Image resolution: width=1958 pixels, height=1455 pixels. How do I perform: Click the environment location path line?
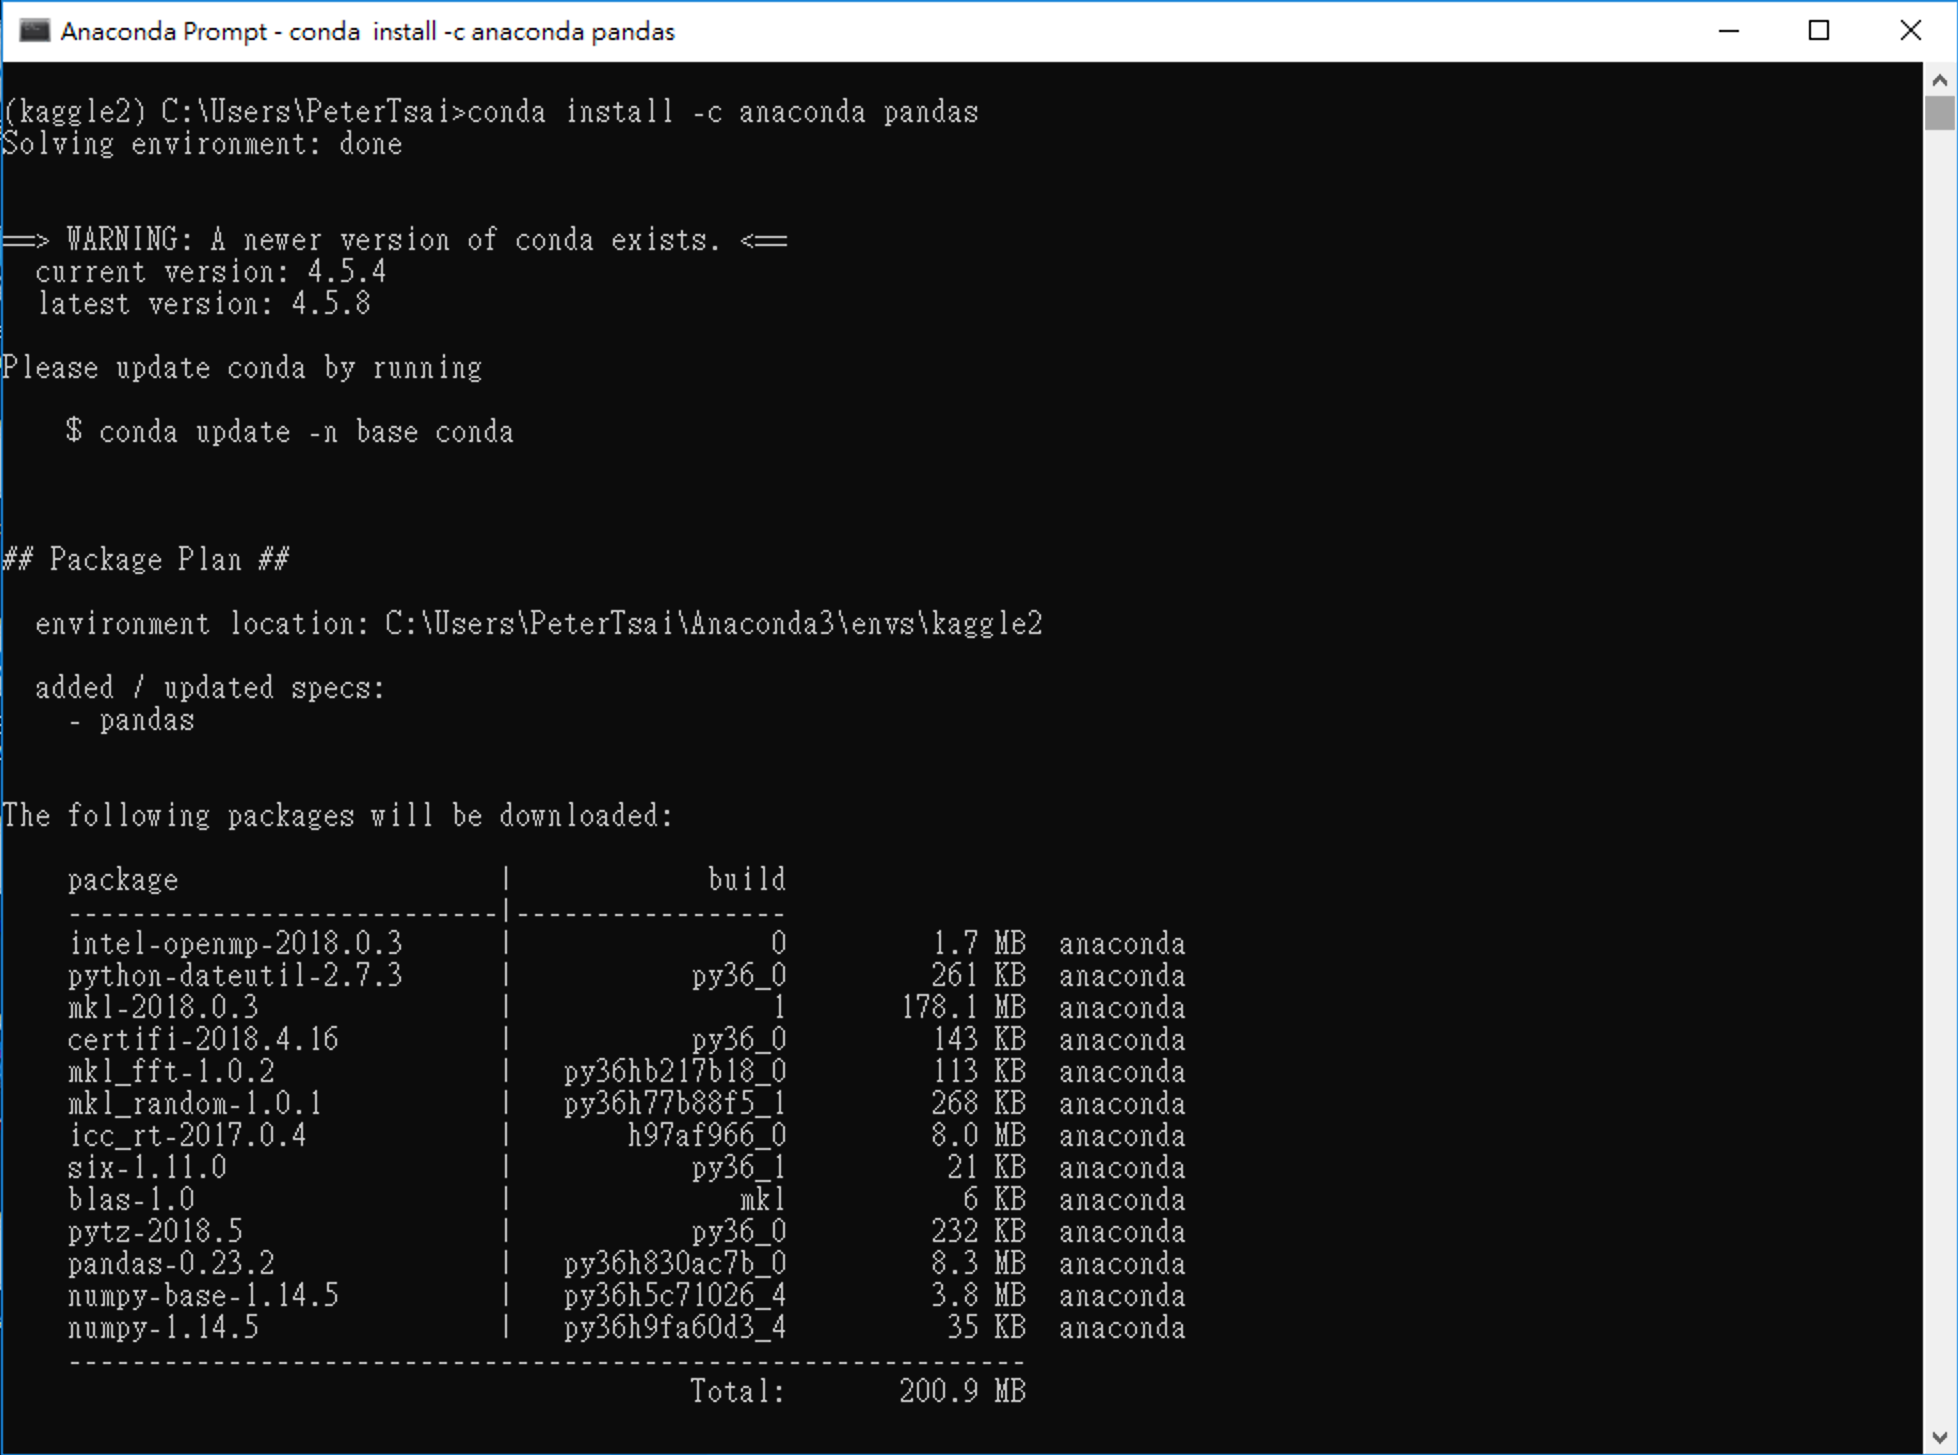point(538,624)
